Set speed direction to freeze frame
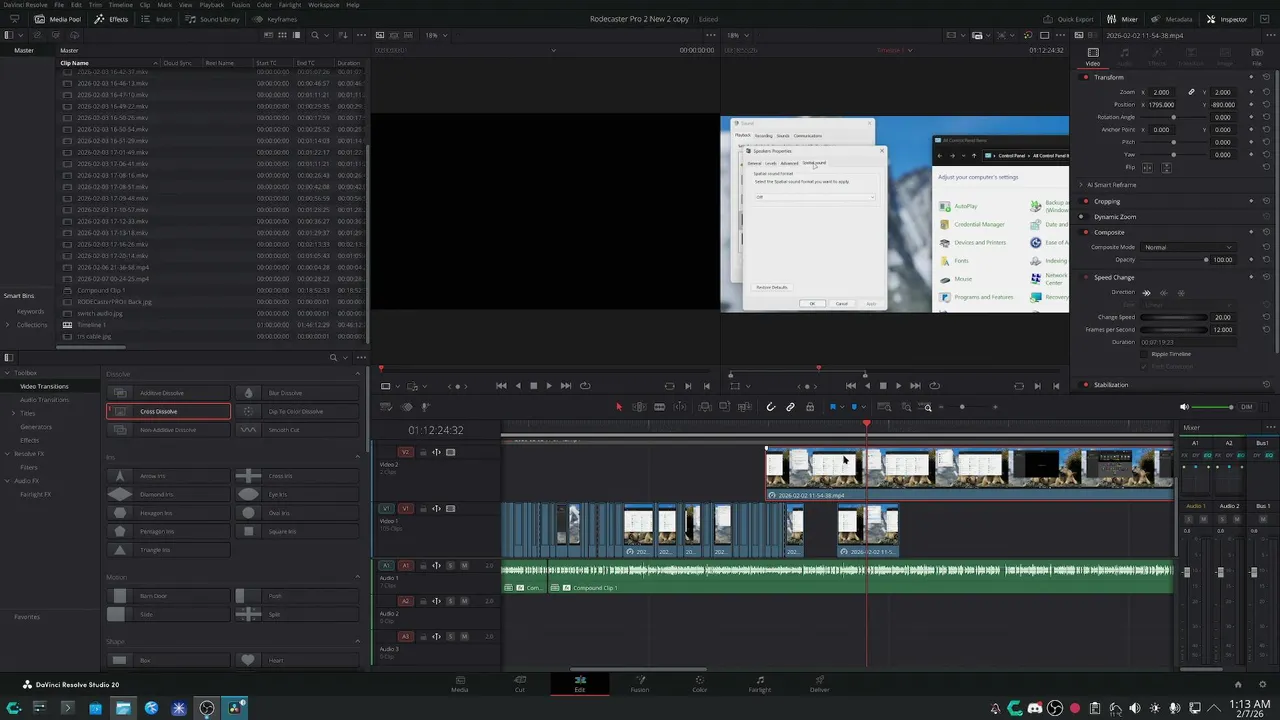This screenshot has width=1280, height=720. (1181, 293)
